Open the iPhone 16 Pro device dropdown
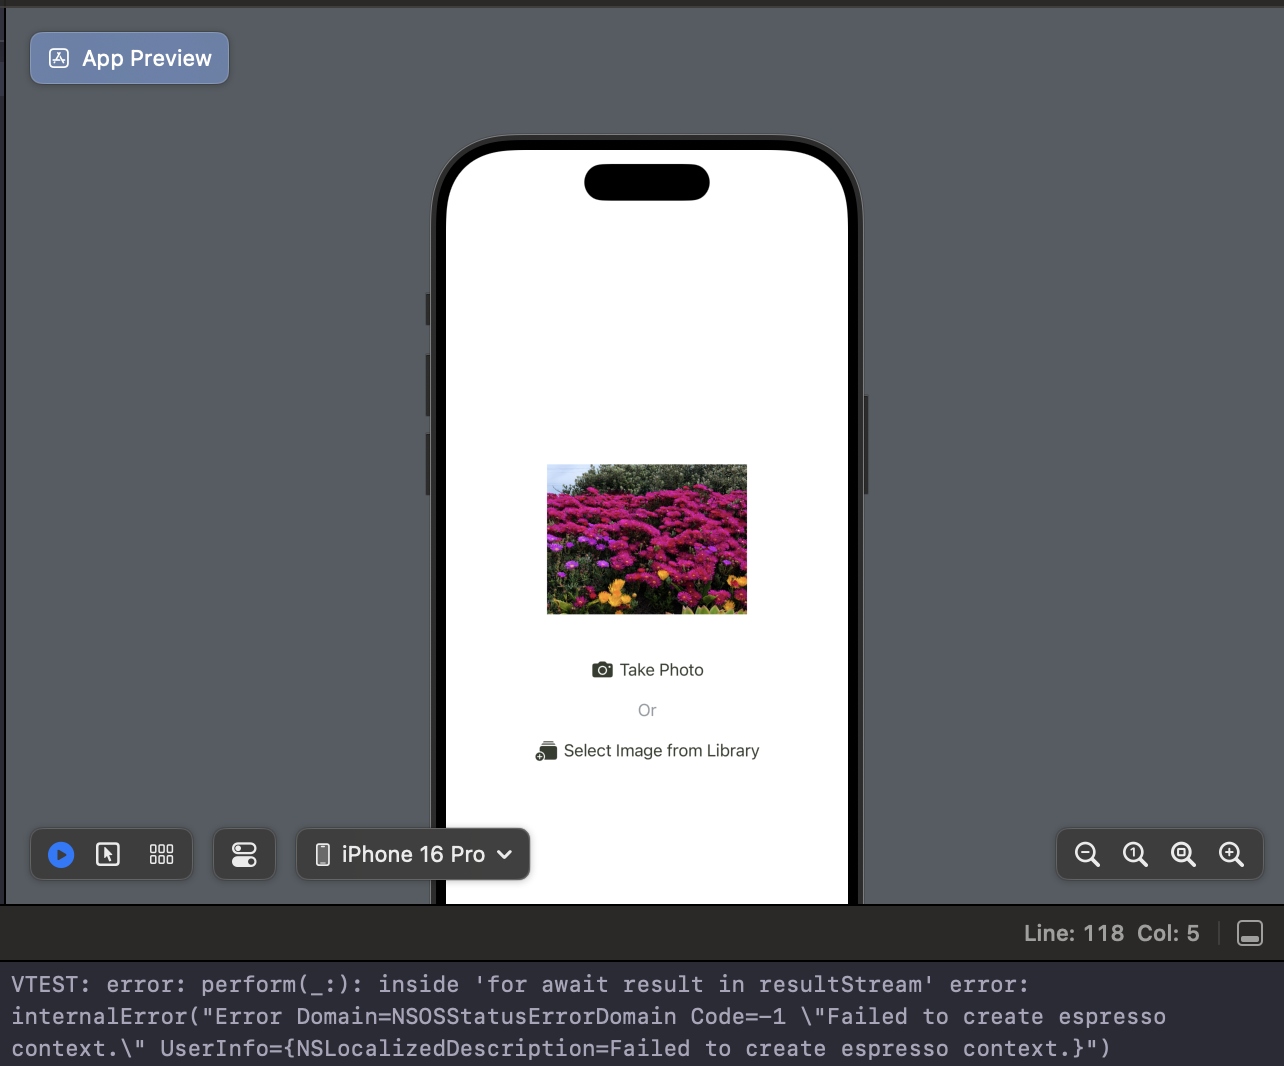This screenshot has width=1284, height=1066. (413, 854)
